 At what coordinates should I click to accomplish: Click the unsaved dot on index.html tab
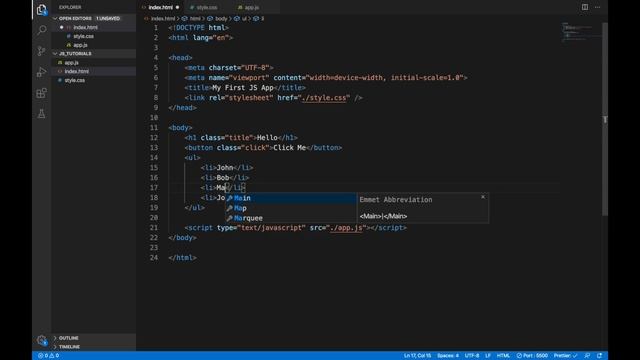(x=177, y=7)
